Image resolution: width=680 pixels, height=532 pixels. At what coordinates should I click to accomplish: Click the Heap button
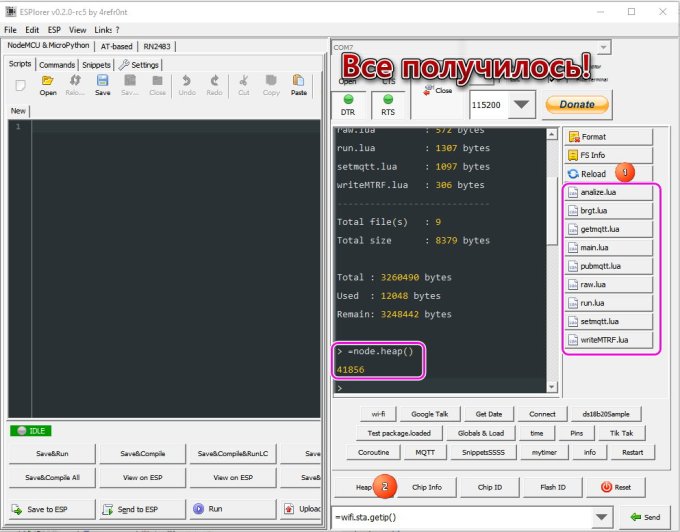tap(363, 487)
